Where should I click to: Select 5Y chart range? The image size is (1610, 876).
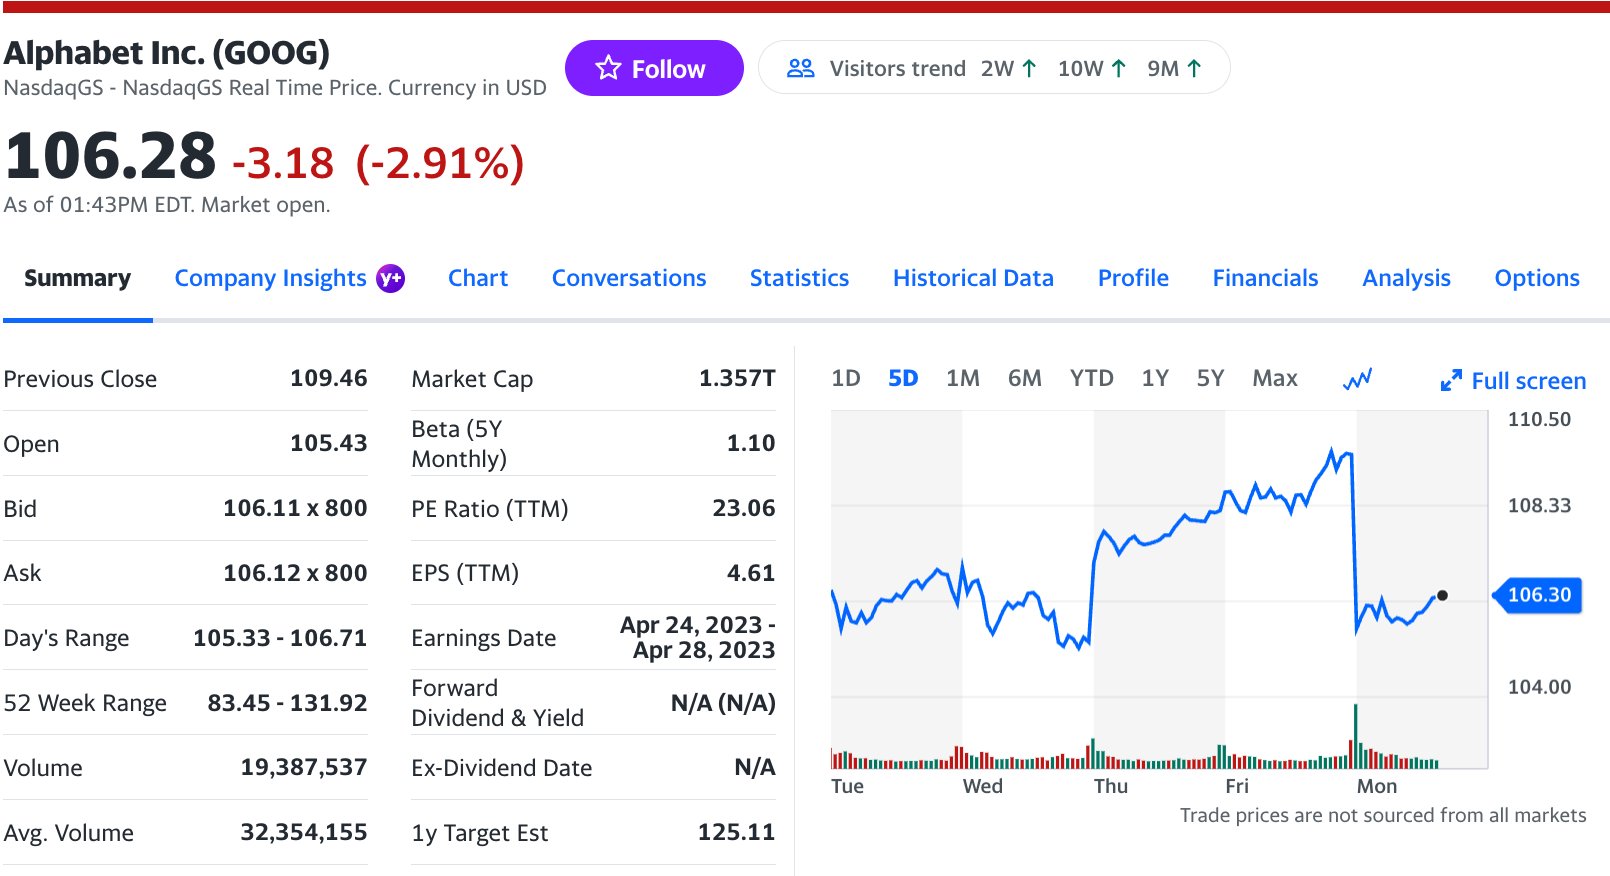(x=1210, y=378)
